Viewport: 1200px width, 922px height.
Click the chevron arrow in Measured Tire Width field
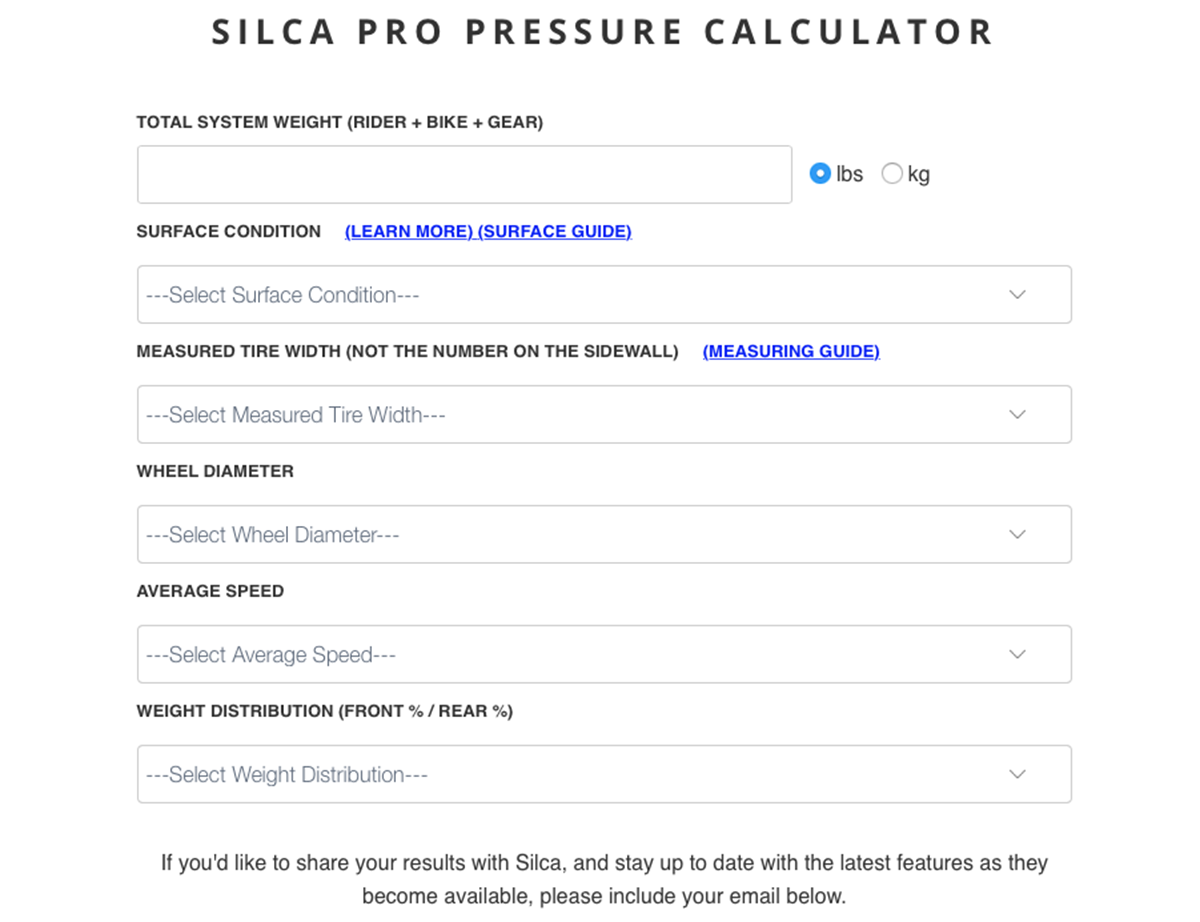pyautogui.click(x=1017, y=415)
